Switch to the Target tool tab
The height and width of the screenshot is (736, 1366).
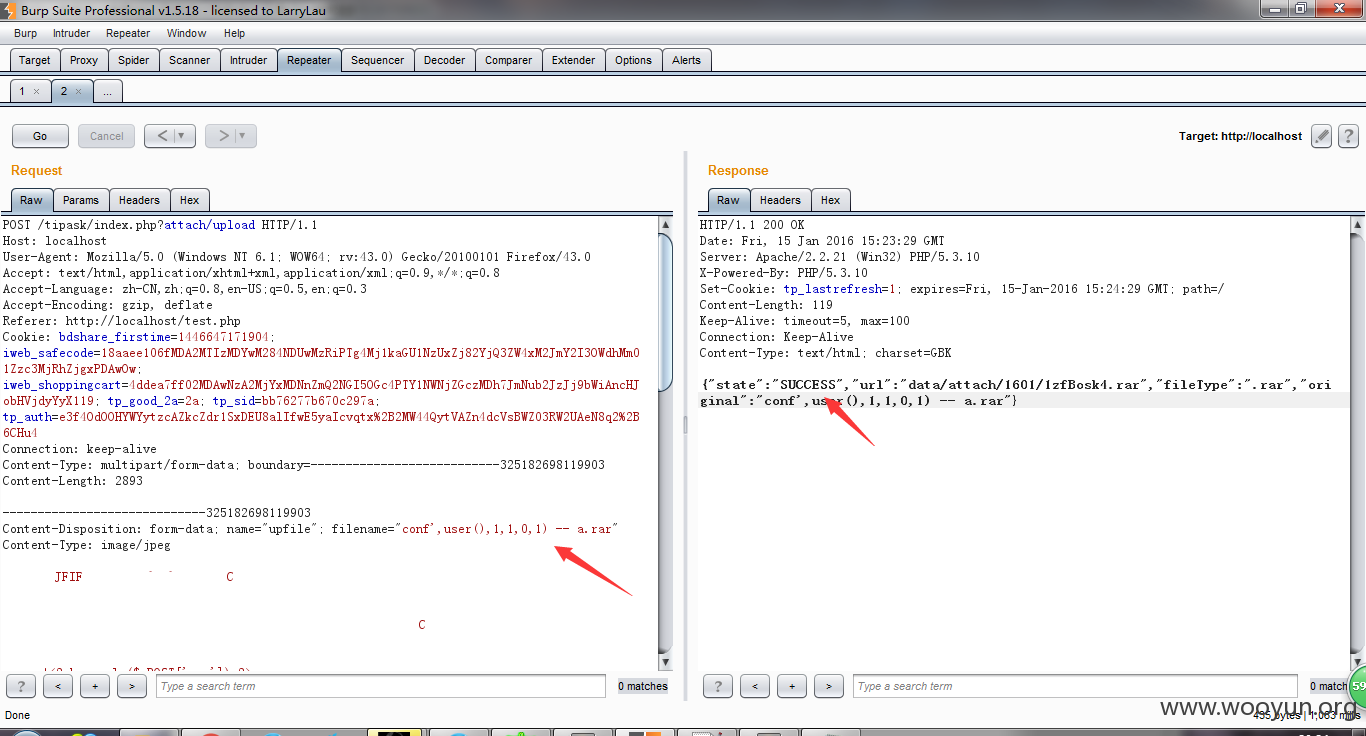(x=35, y=60)
